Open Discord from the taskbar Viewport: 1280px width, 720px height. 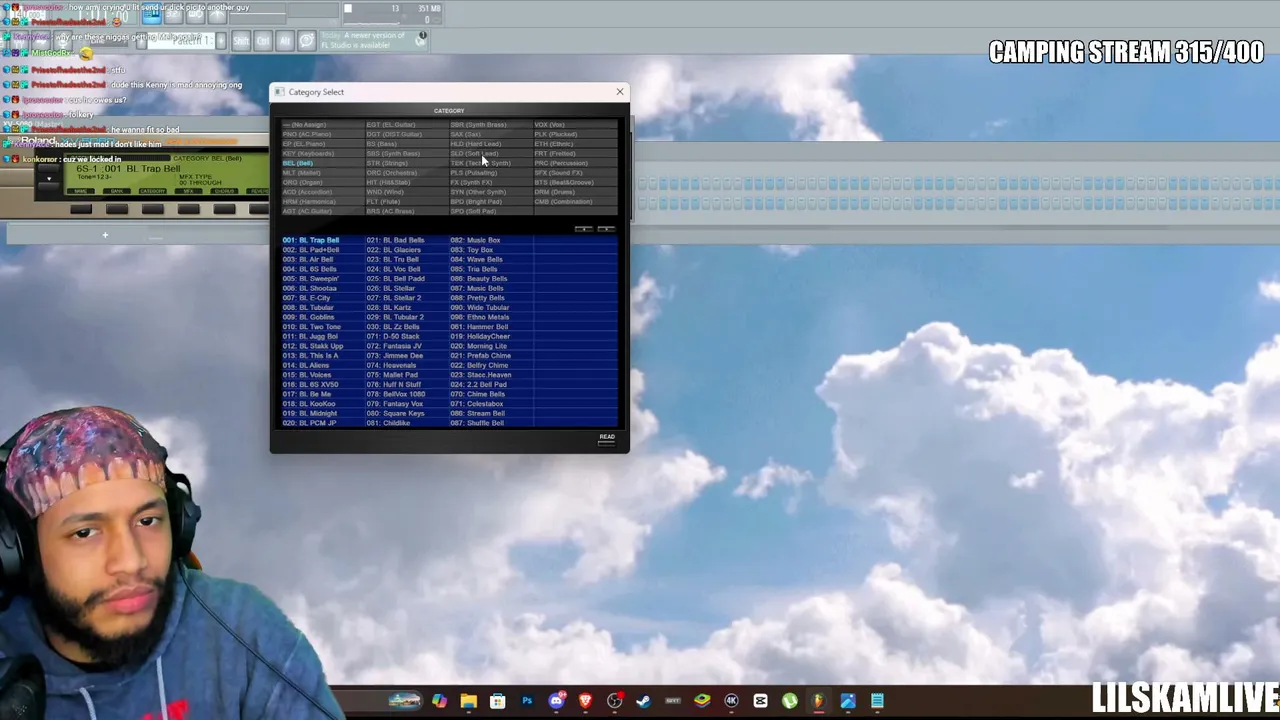(556, 701)
